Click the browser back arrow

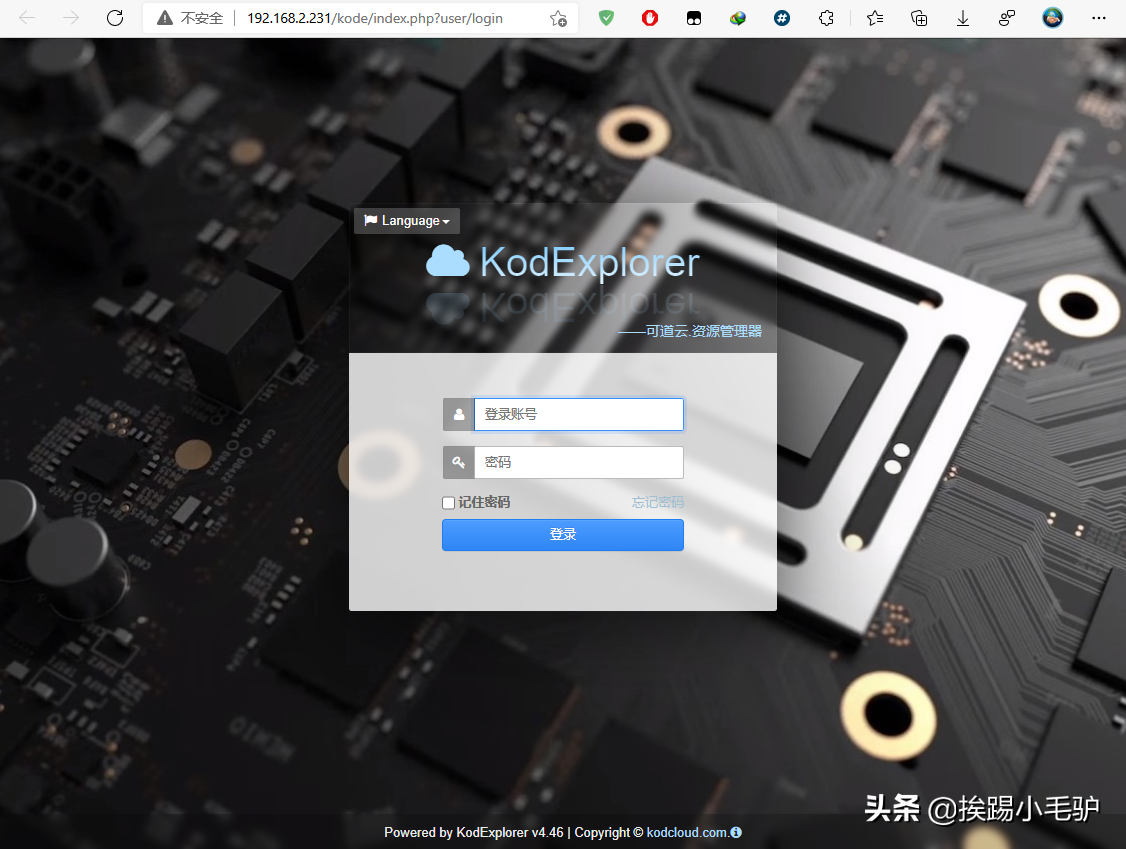coord(27,18)
